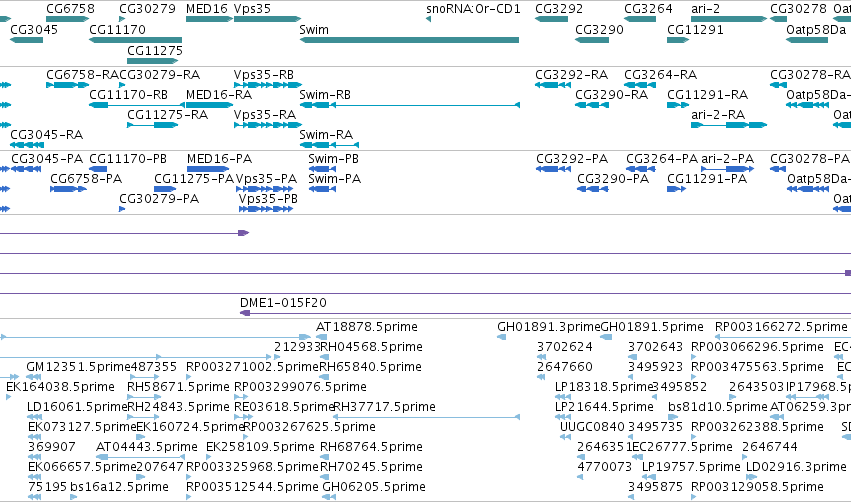Select the CG3045-PA protein label
This screenshot has width=851, height=502.
47,158
